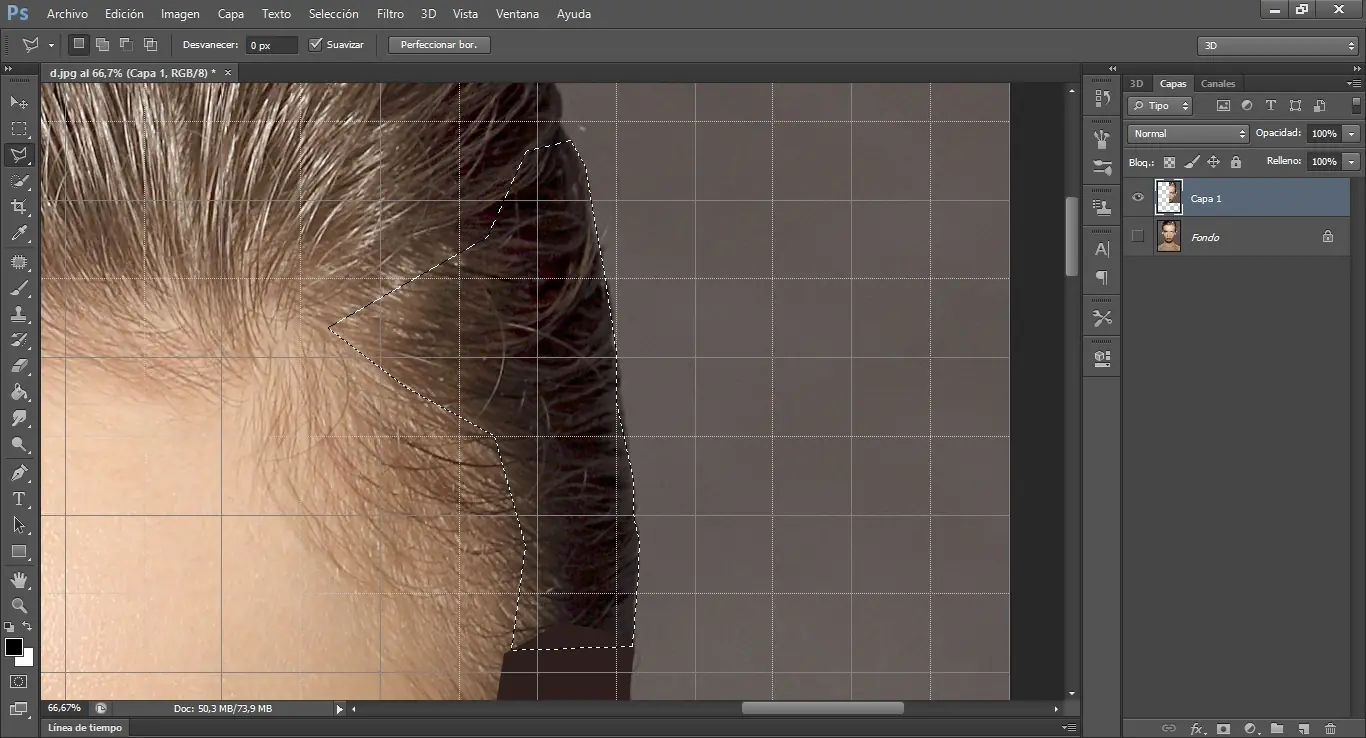Select the Zoom tool

(x=19, y=606)
